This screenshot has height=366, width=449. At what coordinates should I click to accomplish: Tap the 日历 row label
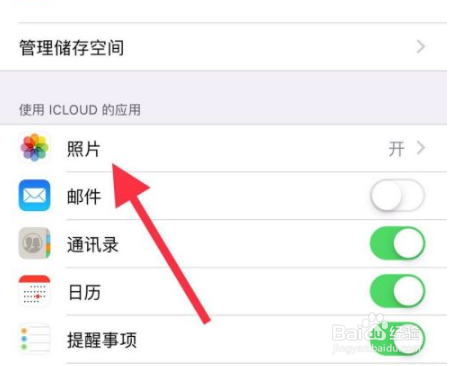(x=84, y=292)
